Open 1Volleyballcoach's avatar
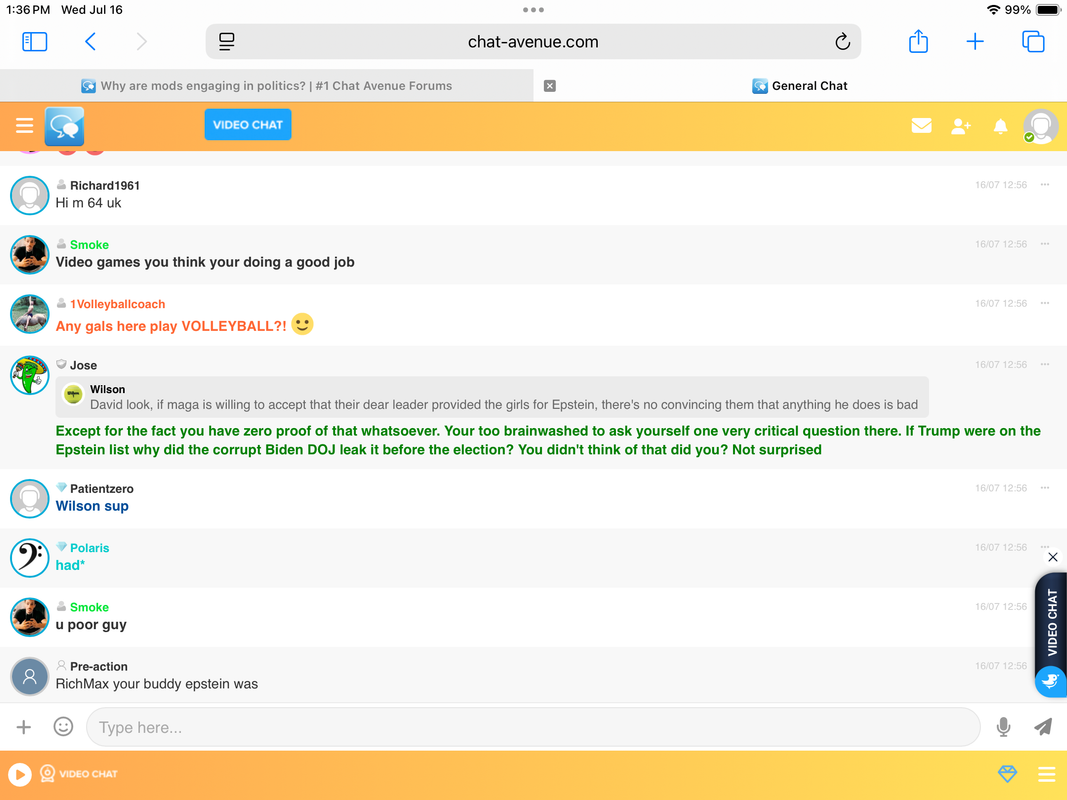The width and height of the screenshot is (1067, 800). (30, 314)
